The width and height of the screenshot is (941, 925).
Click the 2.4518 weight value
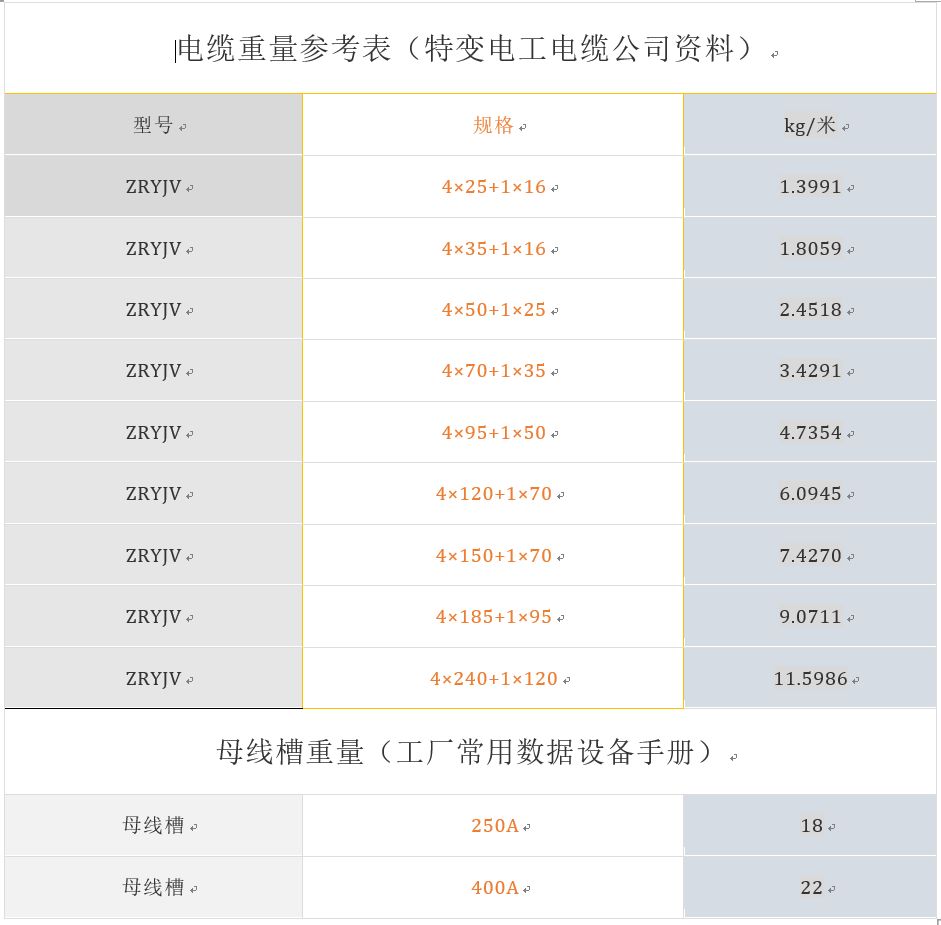(x=810, y=310)
